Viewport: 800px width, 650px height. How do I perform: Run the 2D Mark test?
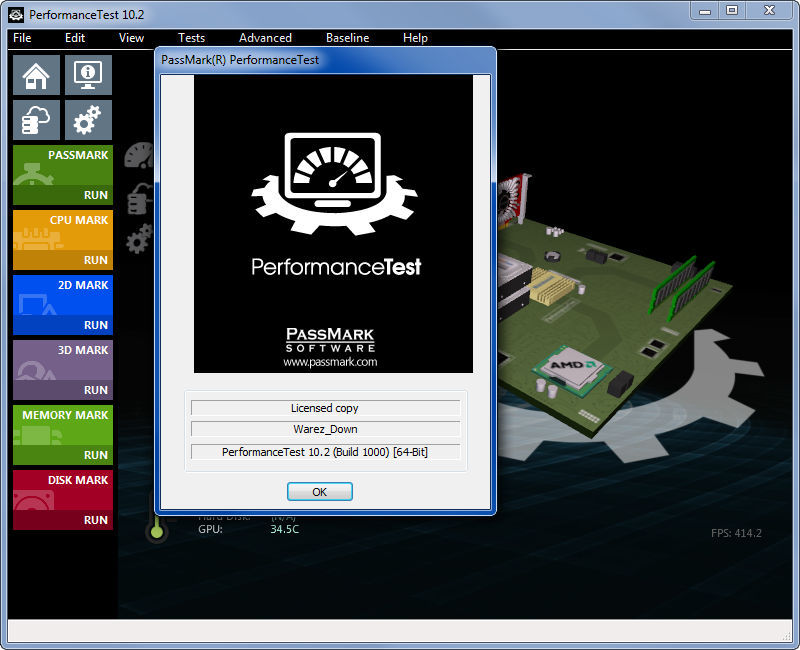pos(95,325)
